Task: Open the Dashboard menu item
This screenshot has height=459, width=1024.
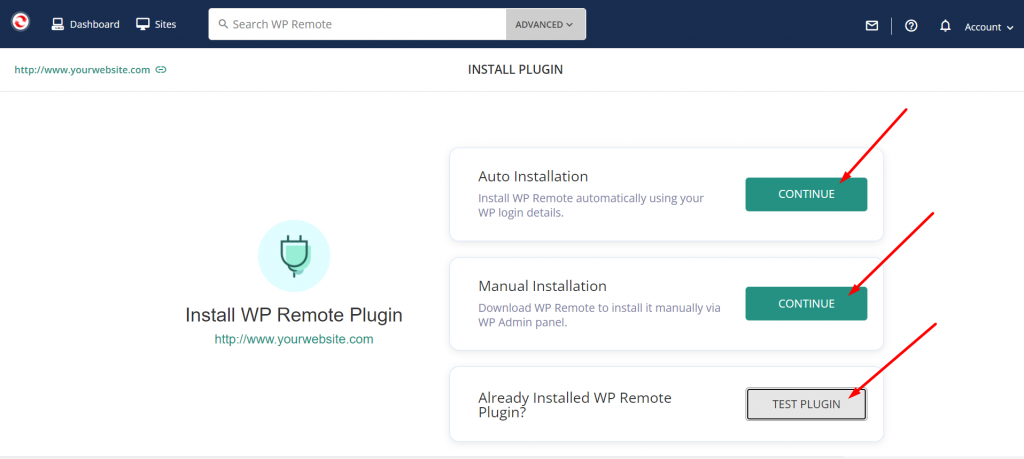Action: [86, 24]
